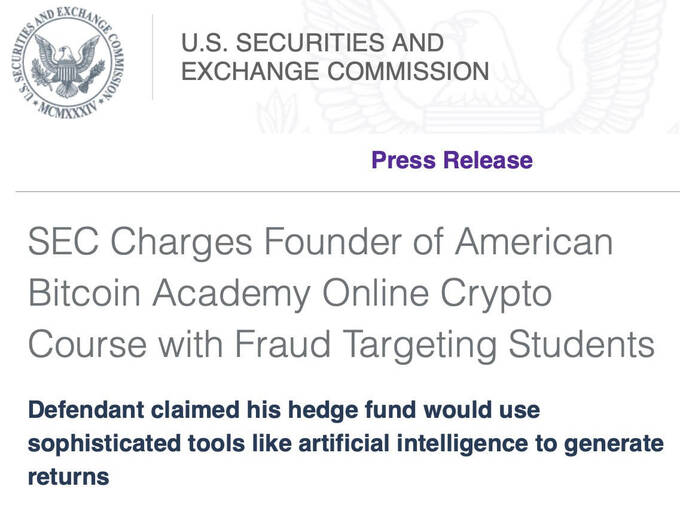Click the eagle emblem inside the seal

coord(67,65)
